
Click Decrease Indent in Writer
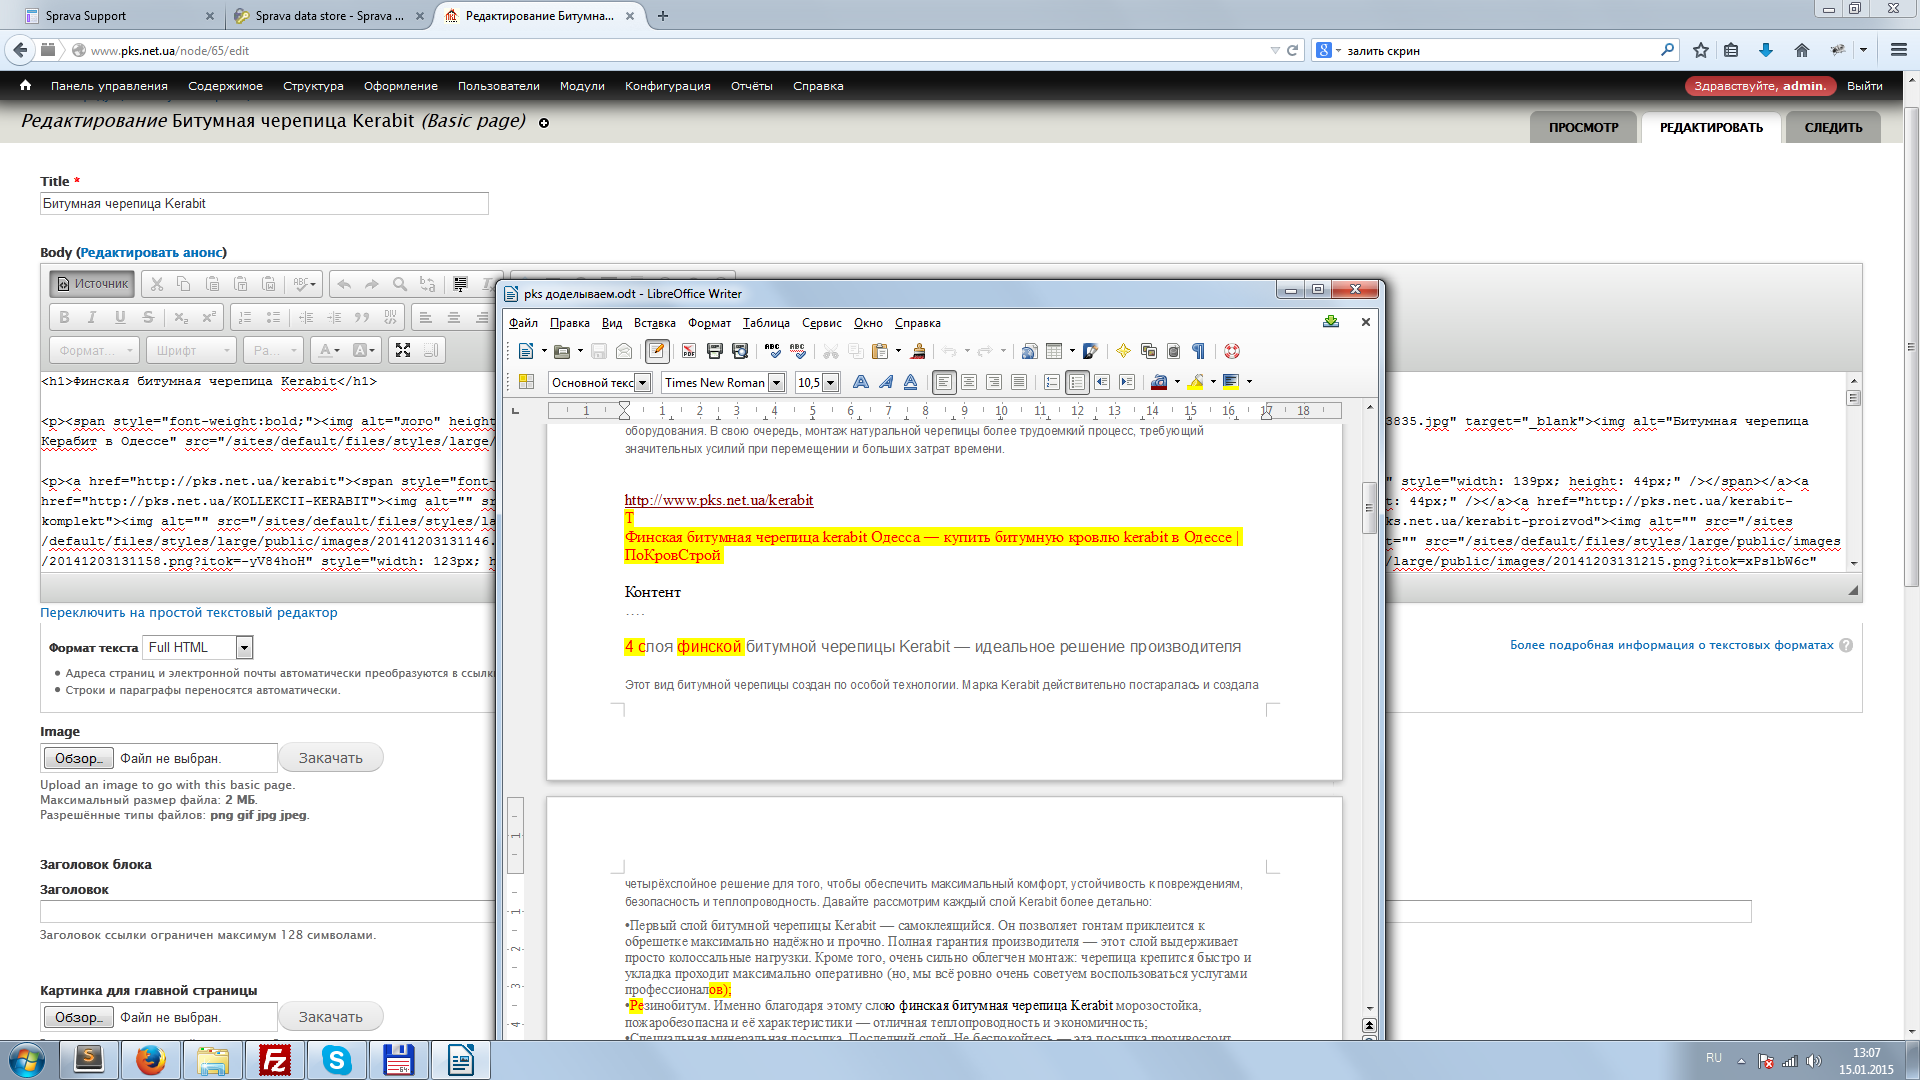pyautogui.click(x=1102, y=382)
